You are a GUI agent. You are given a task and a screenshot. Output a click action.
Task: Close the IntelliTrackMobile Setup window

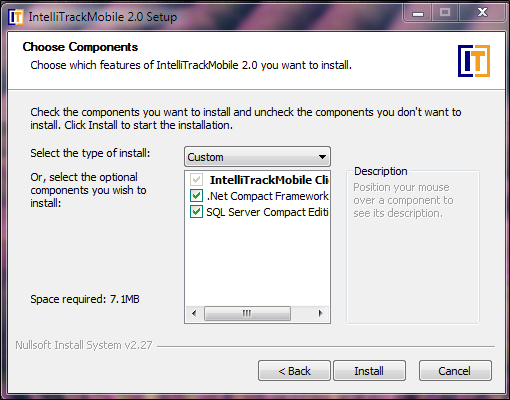(482, 13)
